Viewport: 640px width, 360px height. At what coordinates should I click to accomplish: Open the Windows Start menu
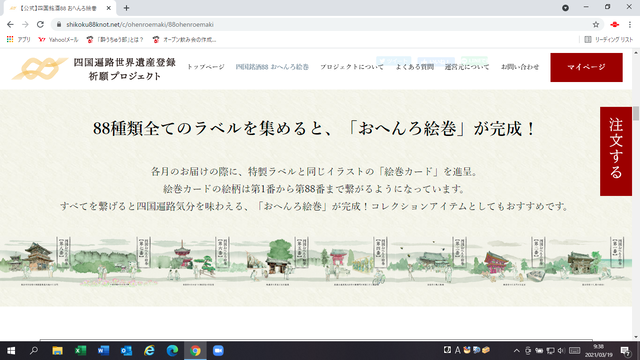(x=11, y=351)
